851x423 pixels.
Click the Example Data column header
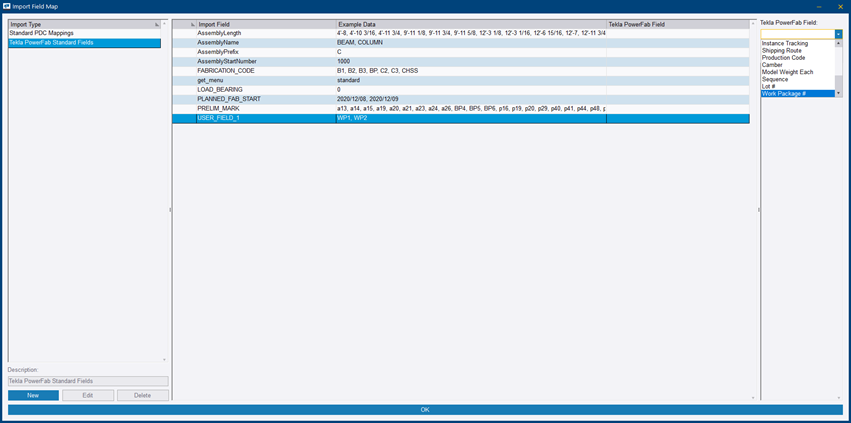(x=471, y=24)
